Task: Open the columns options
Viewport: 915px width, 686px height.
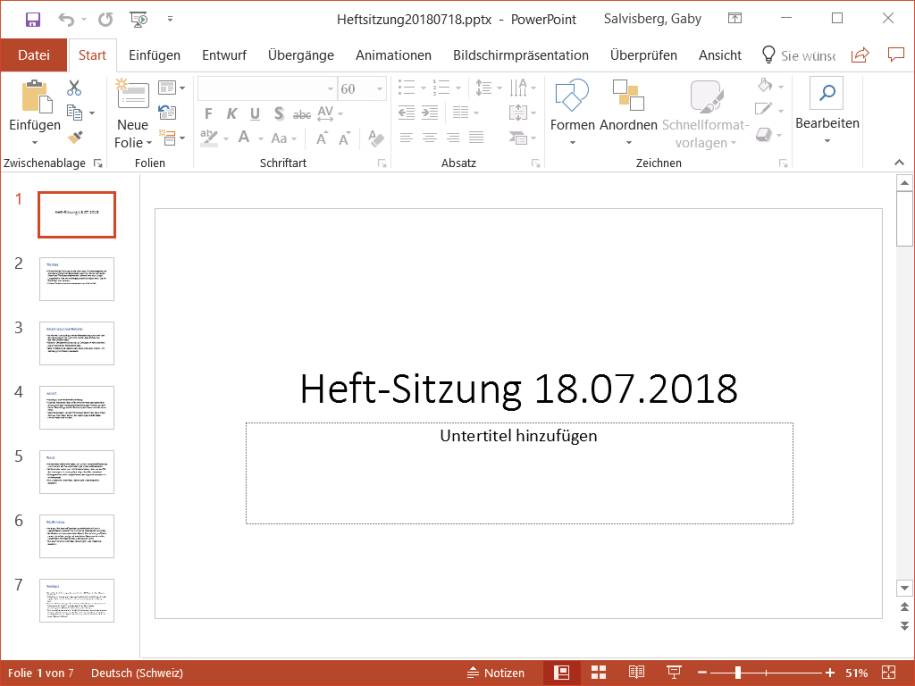Action: point(465,112)
